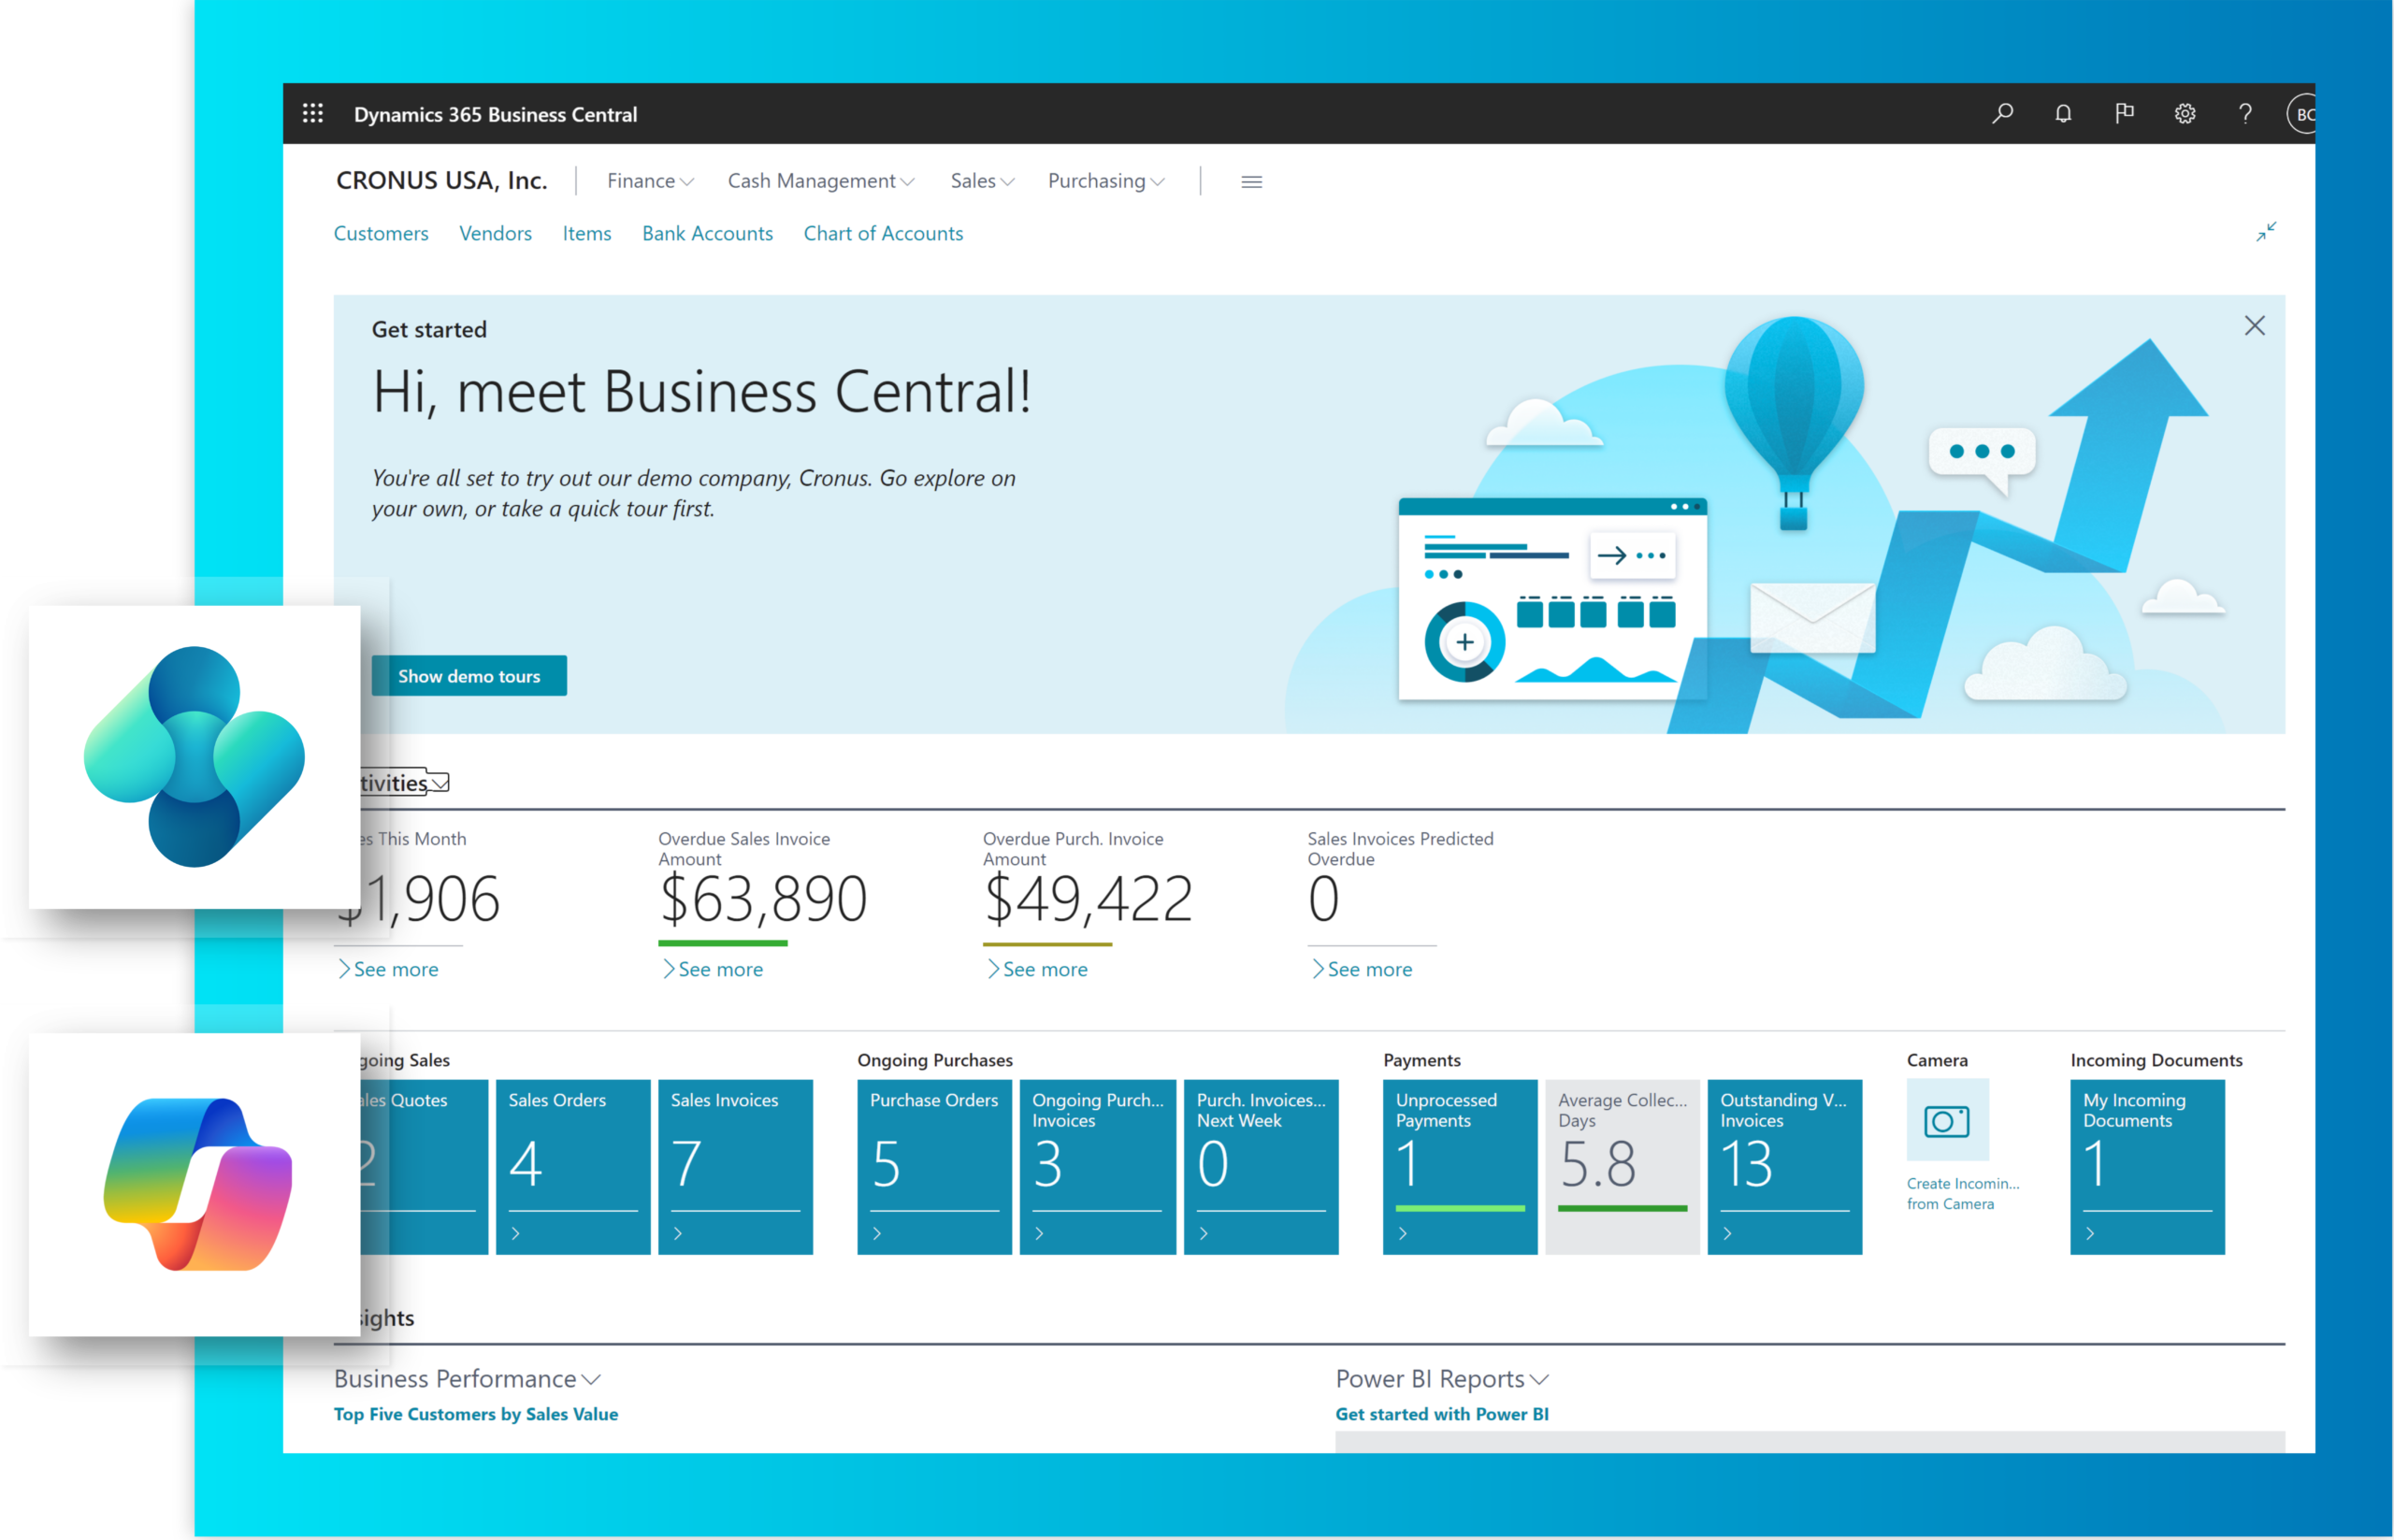Open the Sales Orders tile
Screen dimensions: 2394x1540
coord(573,1166)
